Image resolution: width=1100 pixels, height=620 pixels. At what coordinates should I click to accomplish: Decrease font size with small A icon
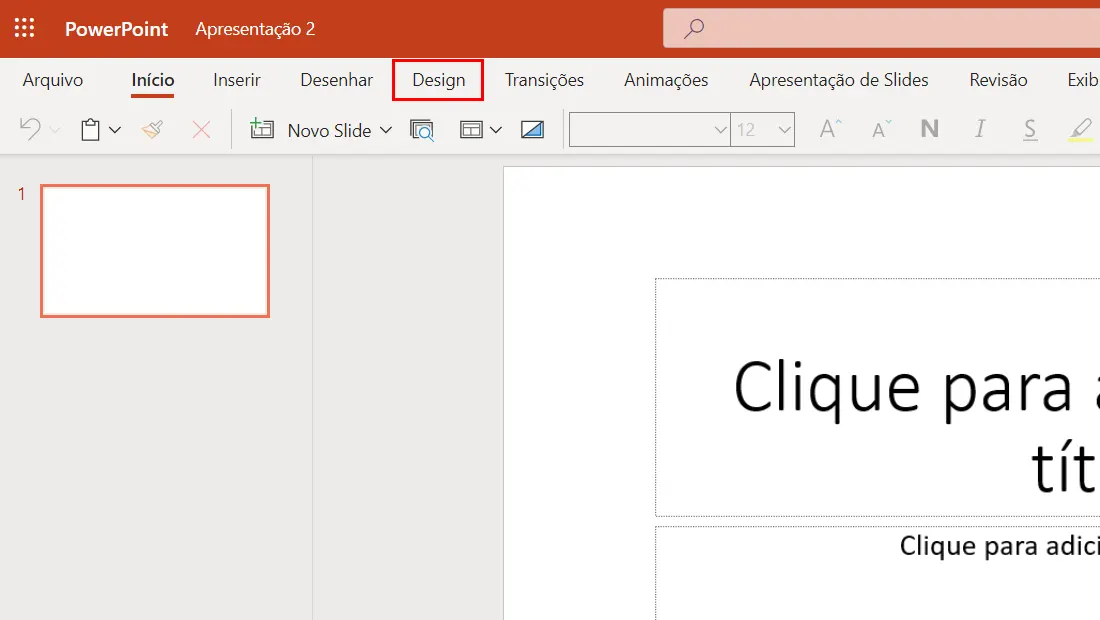[x=881, y=129]
